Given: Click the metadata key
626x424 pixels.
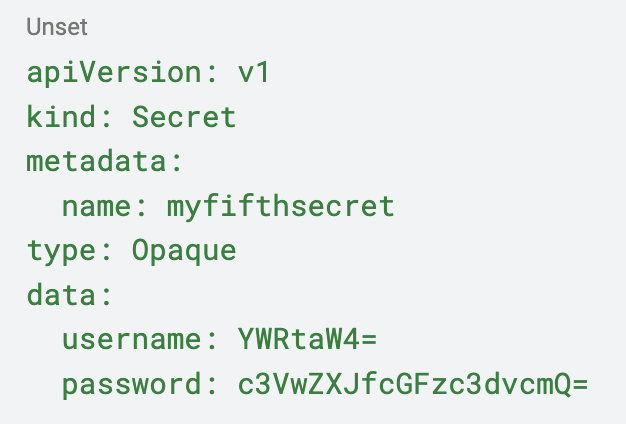Looking at the screenshot, I should click(x=96, y=162).
